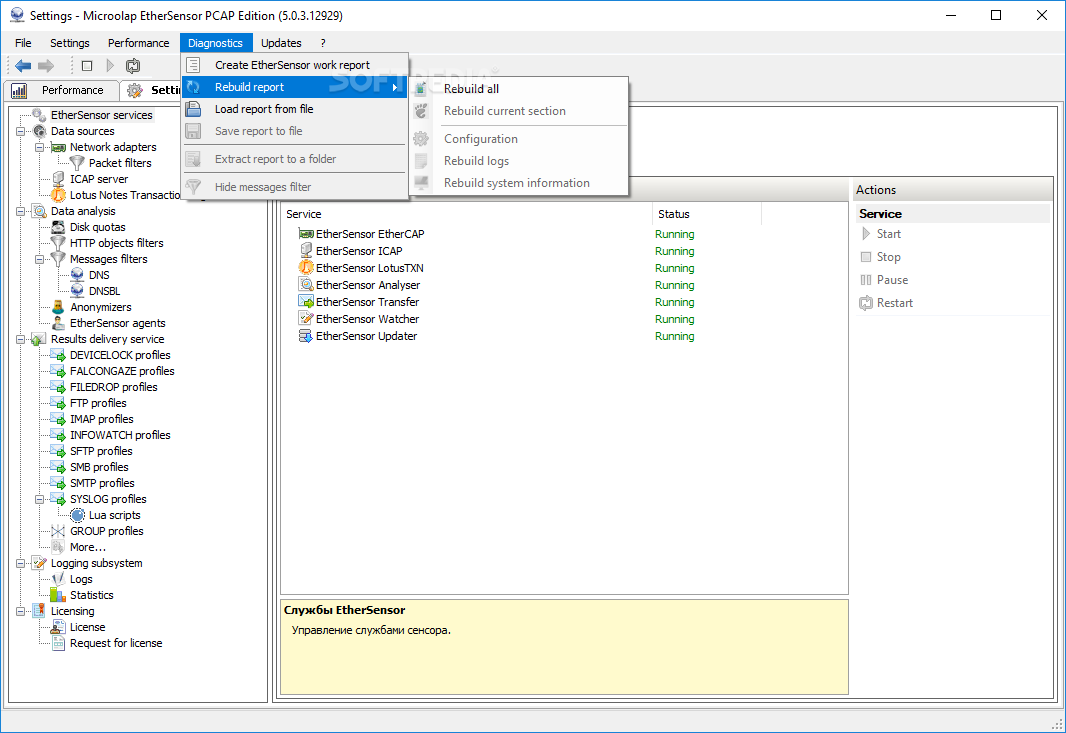Select HTTP objects filters tree item
The height and width of the screenshot is (733, 1066).
[116, 243]
